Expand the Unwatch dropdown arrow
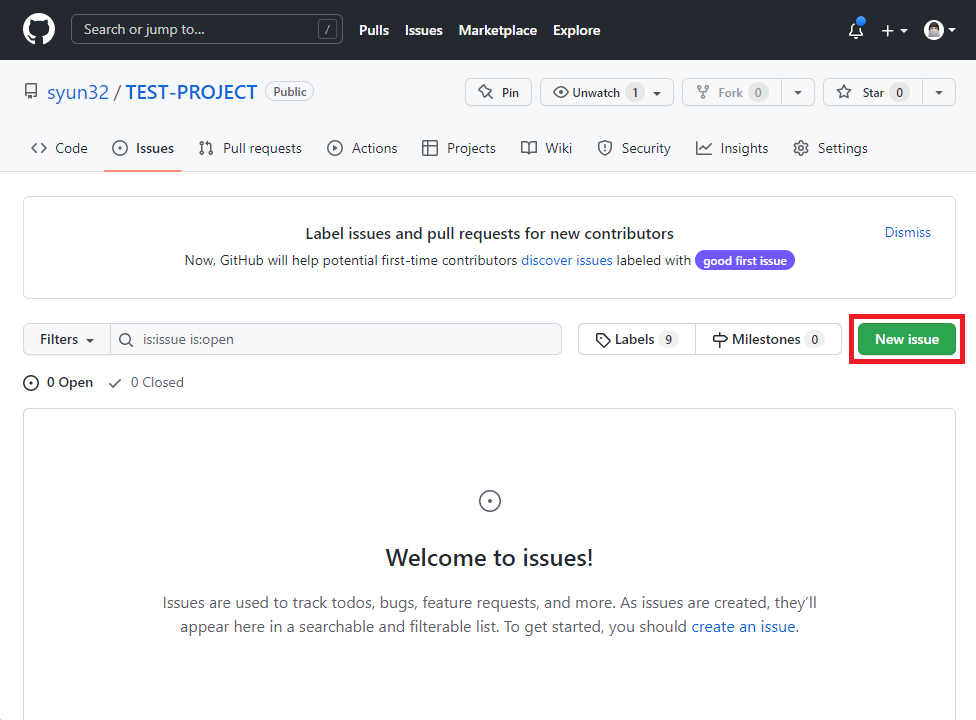 pos(658,93)
